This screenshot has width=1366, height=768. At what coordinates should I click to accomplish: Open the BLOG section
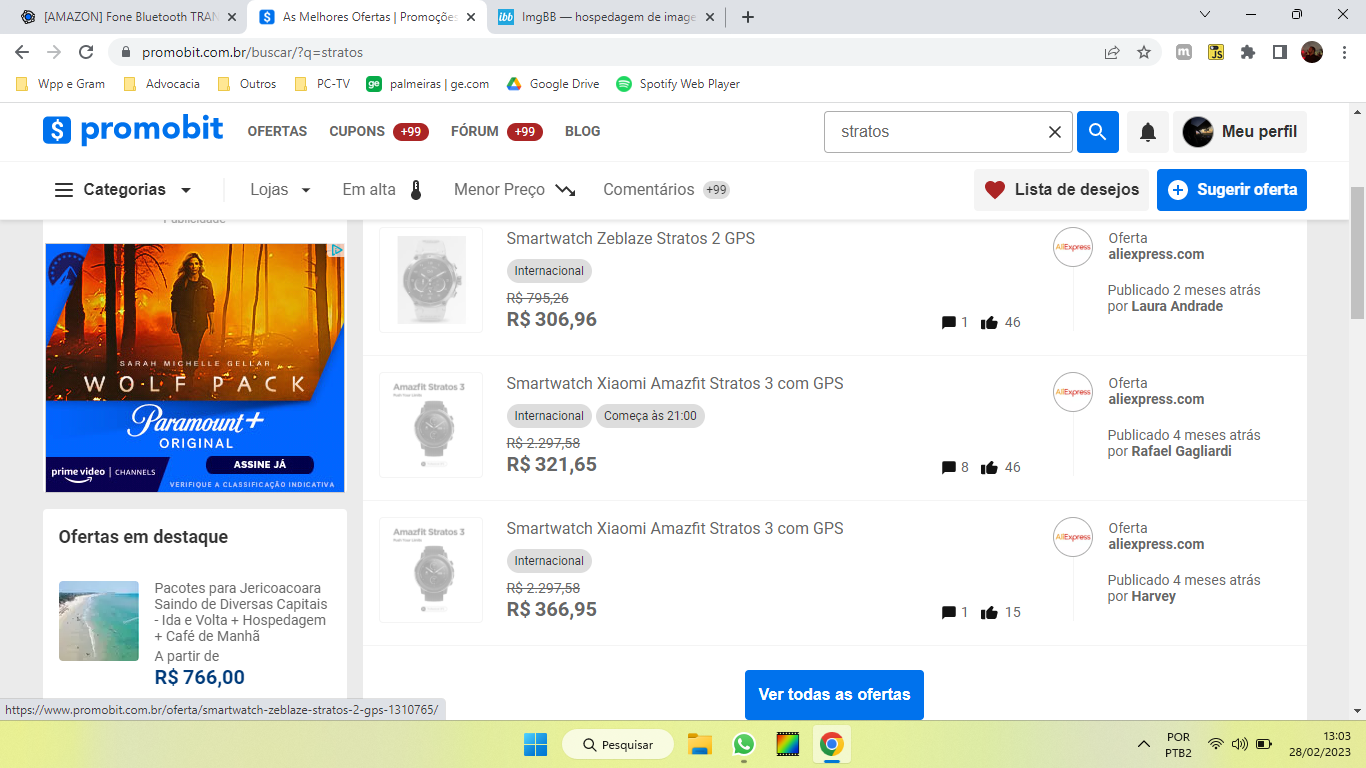[x=582, y=132]
